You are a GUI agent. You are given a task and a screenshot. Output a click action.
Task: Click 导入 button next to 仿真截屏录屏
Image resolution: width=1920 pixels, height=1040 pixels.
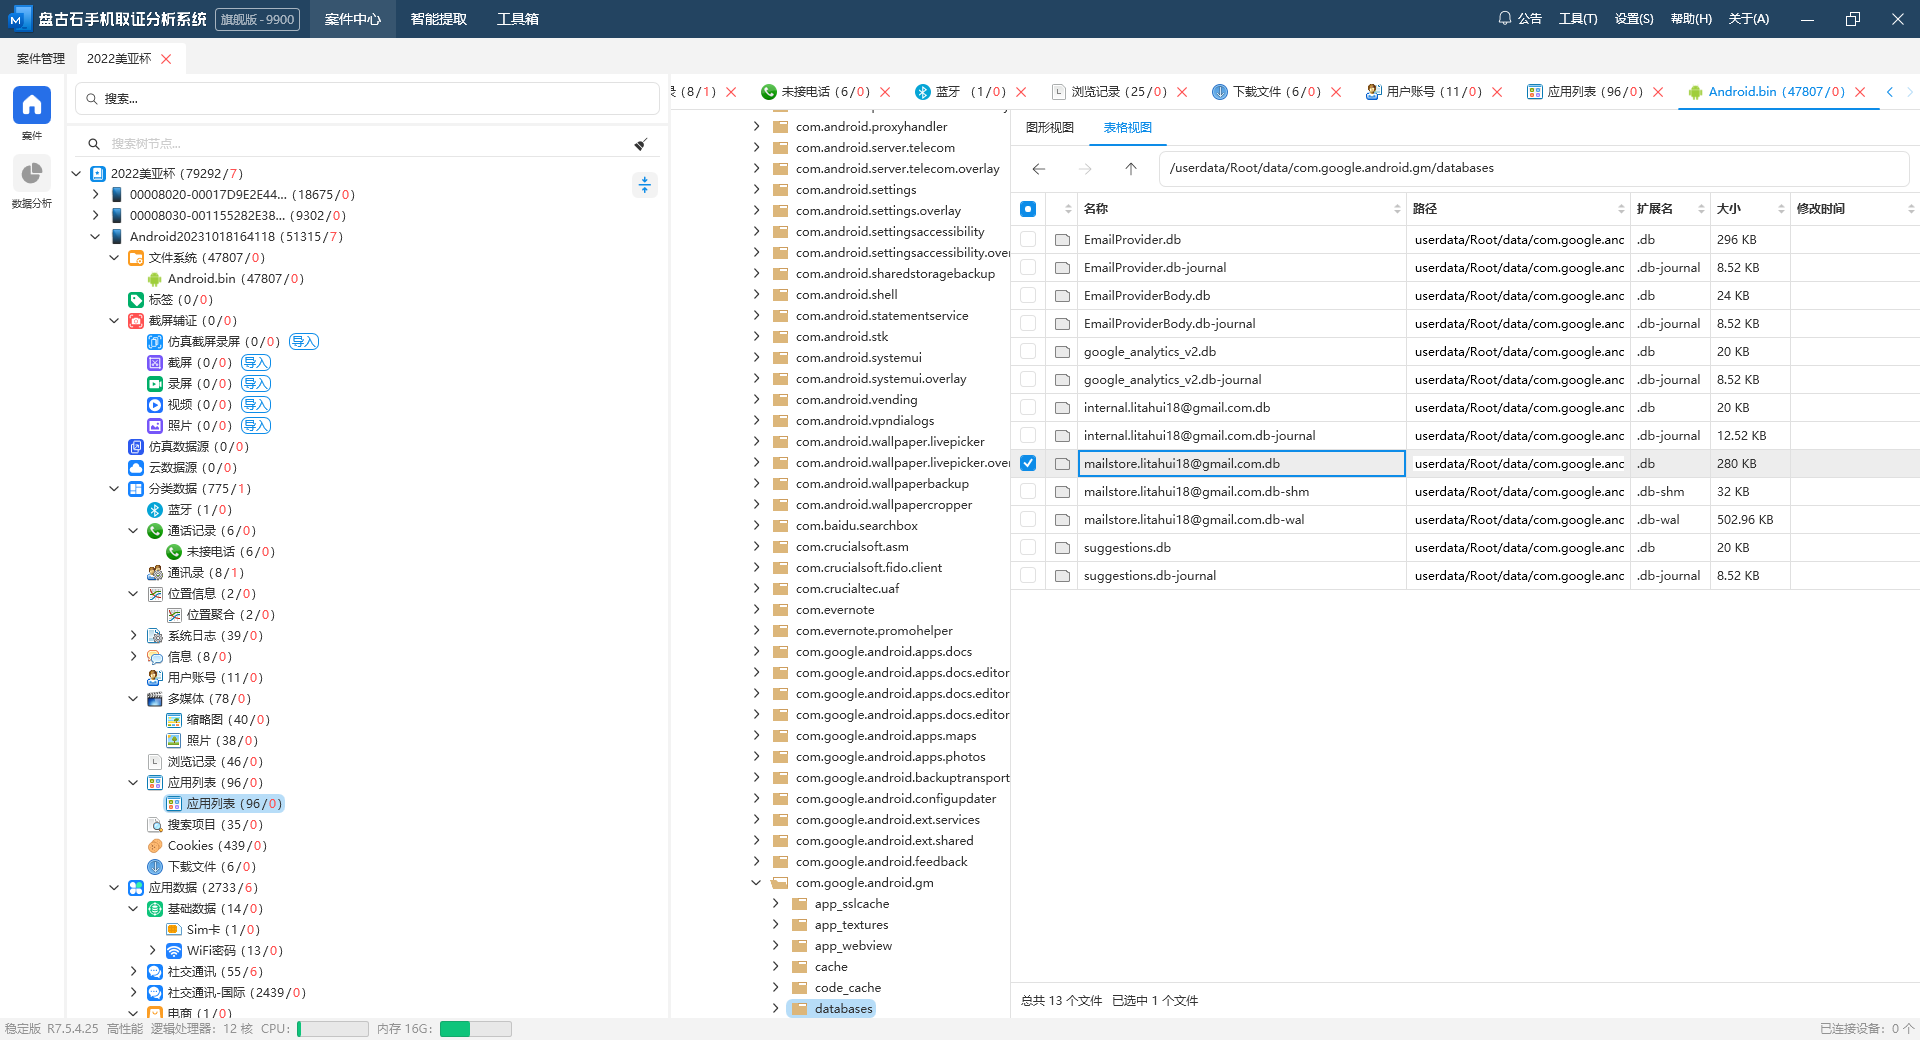click(303, 342)
